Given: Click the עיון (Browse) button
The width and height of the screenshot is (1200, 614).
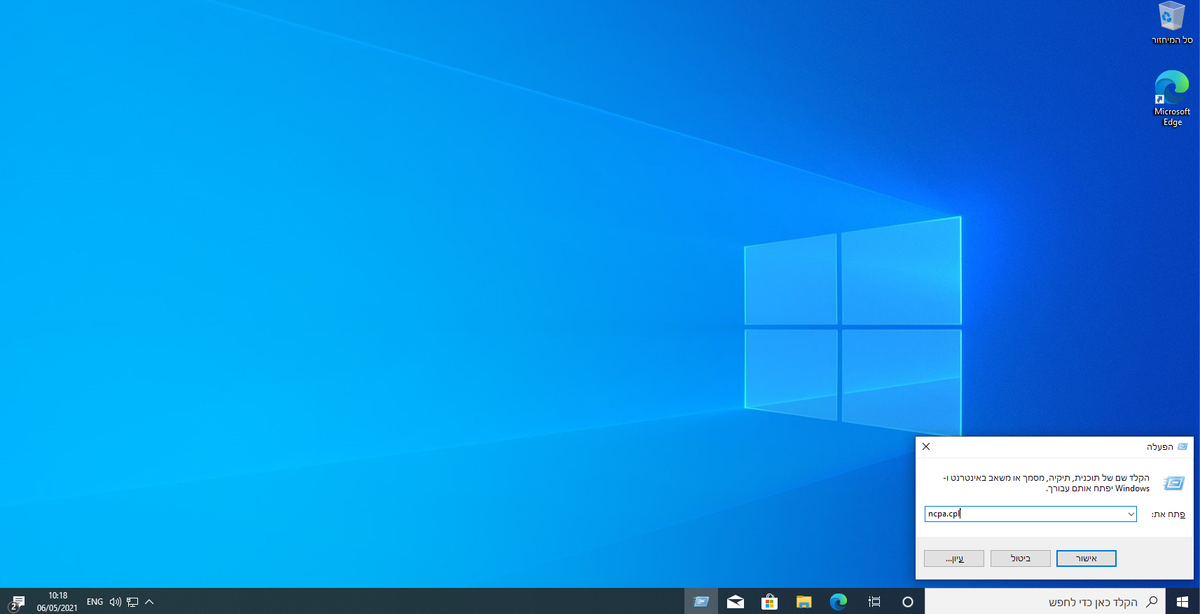Looking at the screenshot, I should 954,558.
